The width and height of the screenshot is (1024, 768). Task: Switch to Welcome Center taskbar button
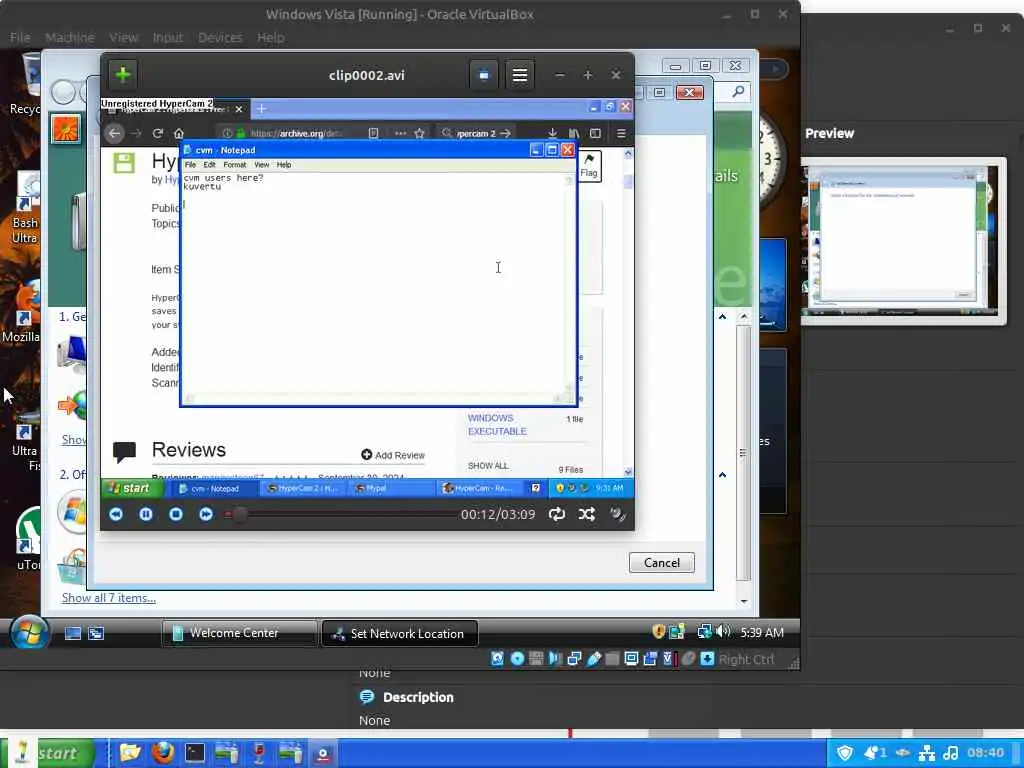(240, 633)
